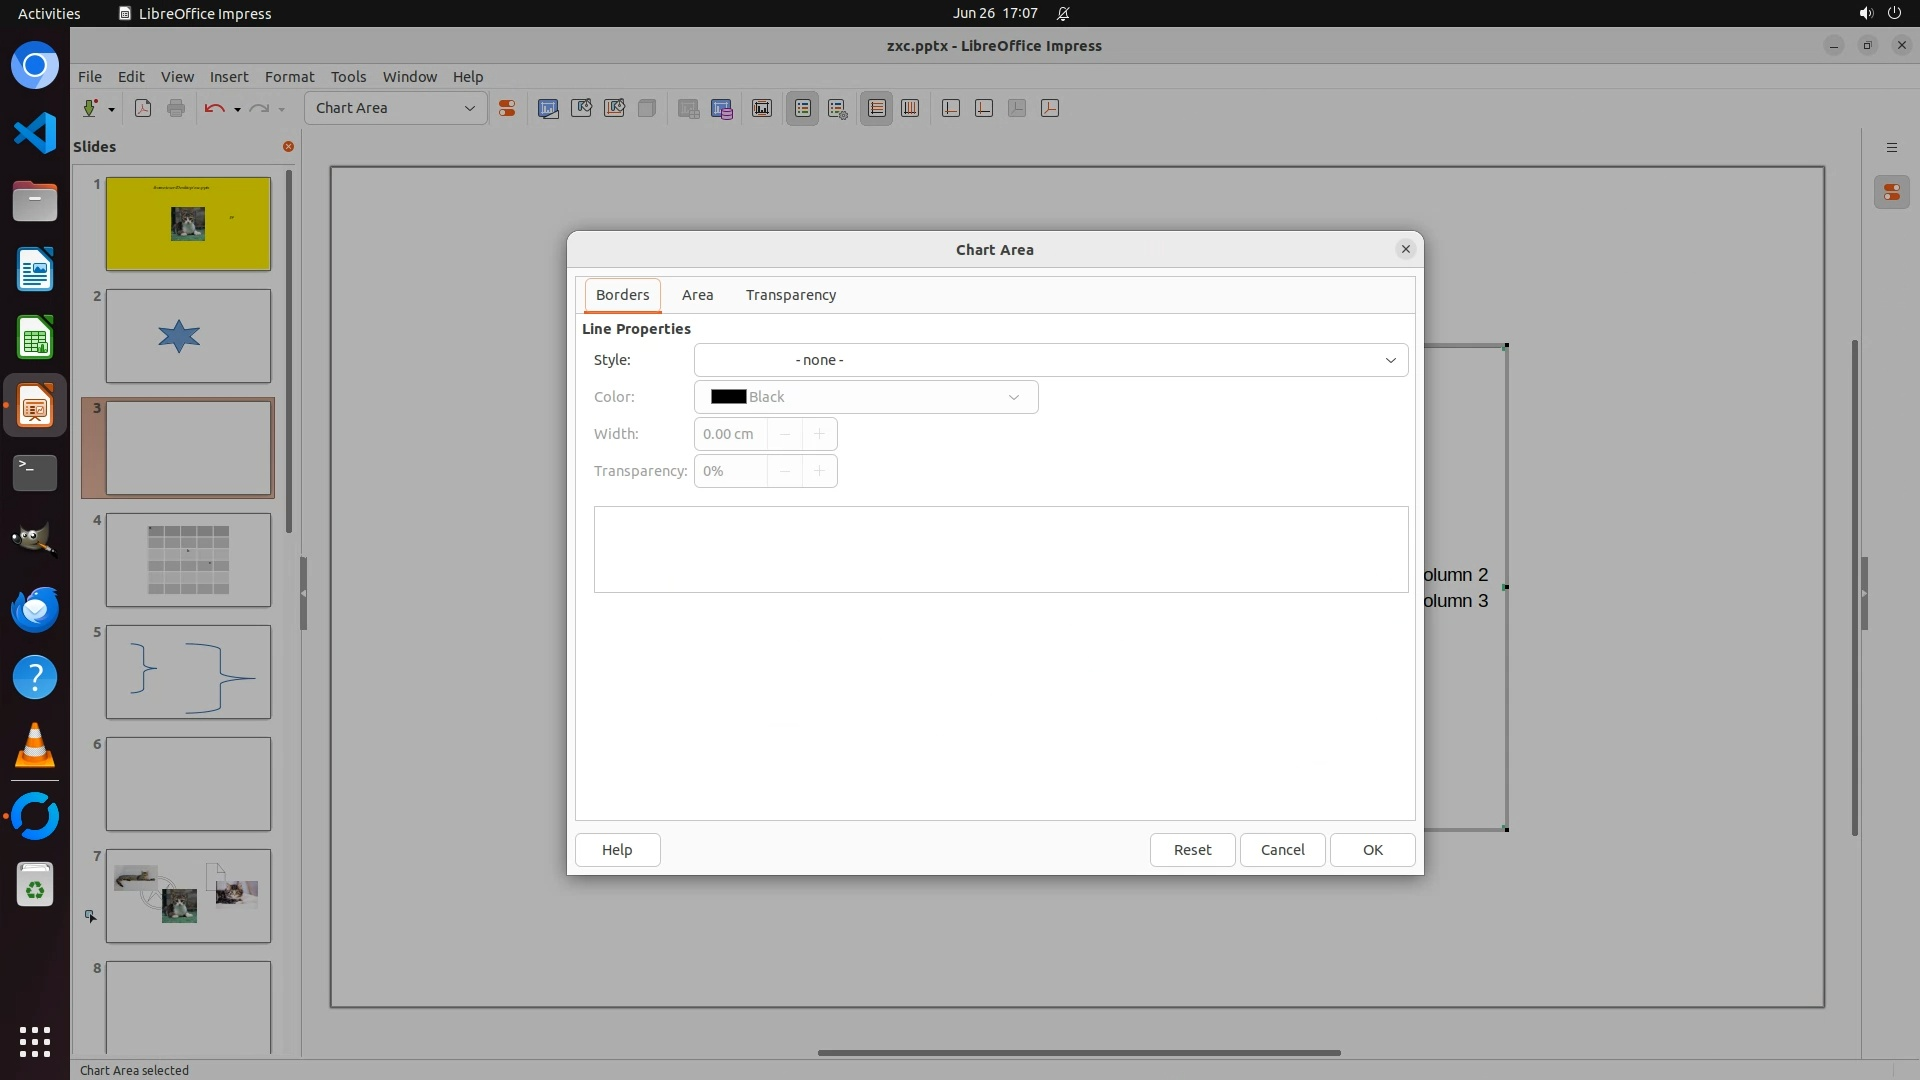Toggle Vertical Grids button
This screenshot has width=1920, height=1080.
pos(910,108)
